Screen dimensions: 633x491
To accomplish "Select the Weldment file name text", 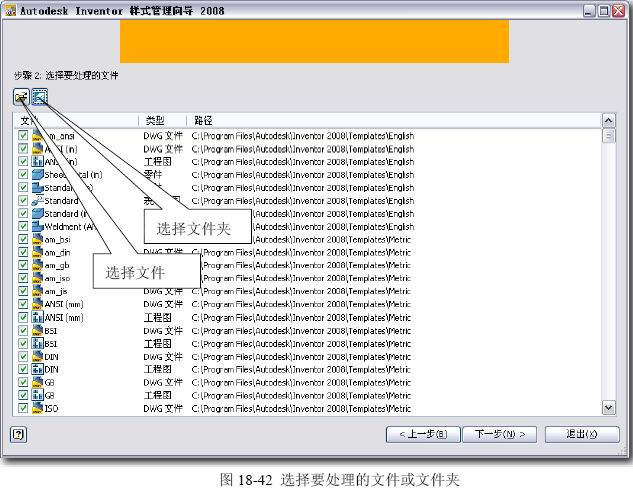I will (69, 227).
